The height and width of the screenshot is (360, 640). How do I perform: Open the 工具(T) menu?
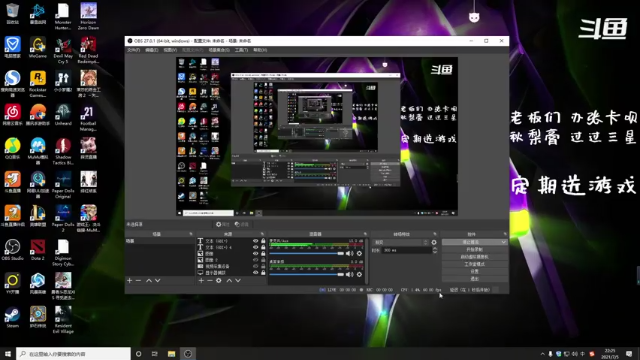point(241,50)
